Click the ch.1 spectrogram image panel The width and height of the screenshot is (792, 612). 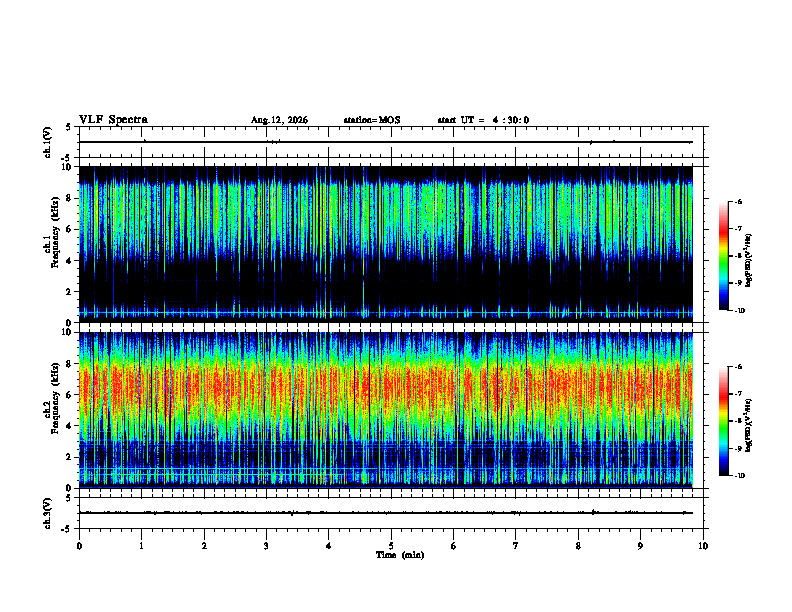386,244
